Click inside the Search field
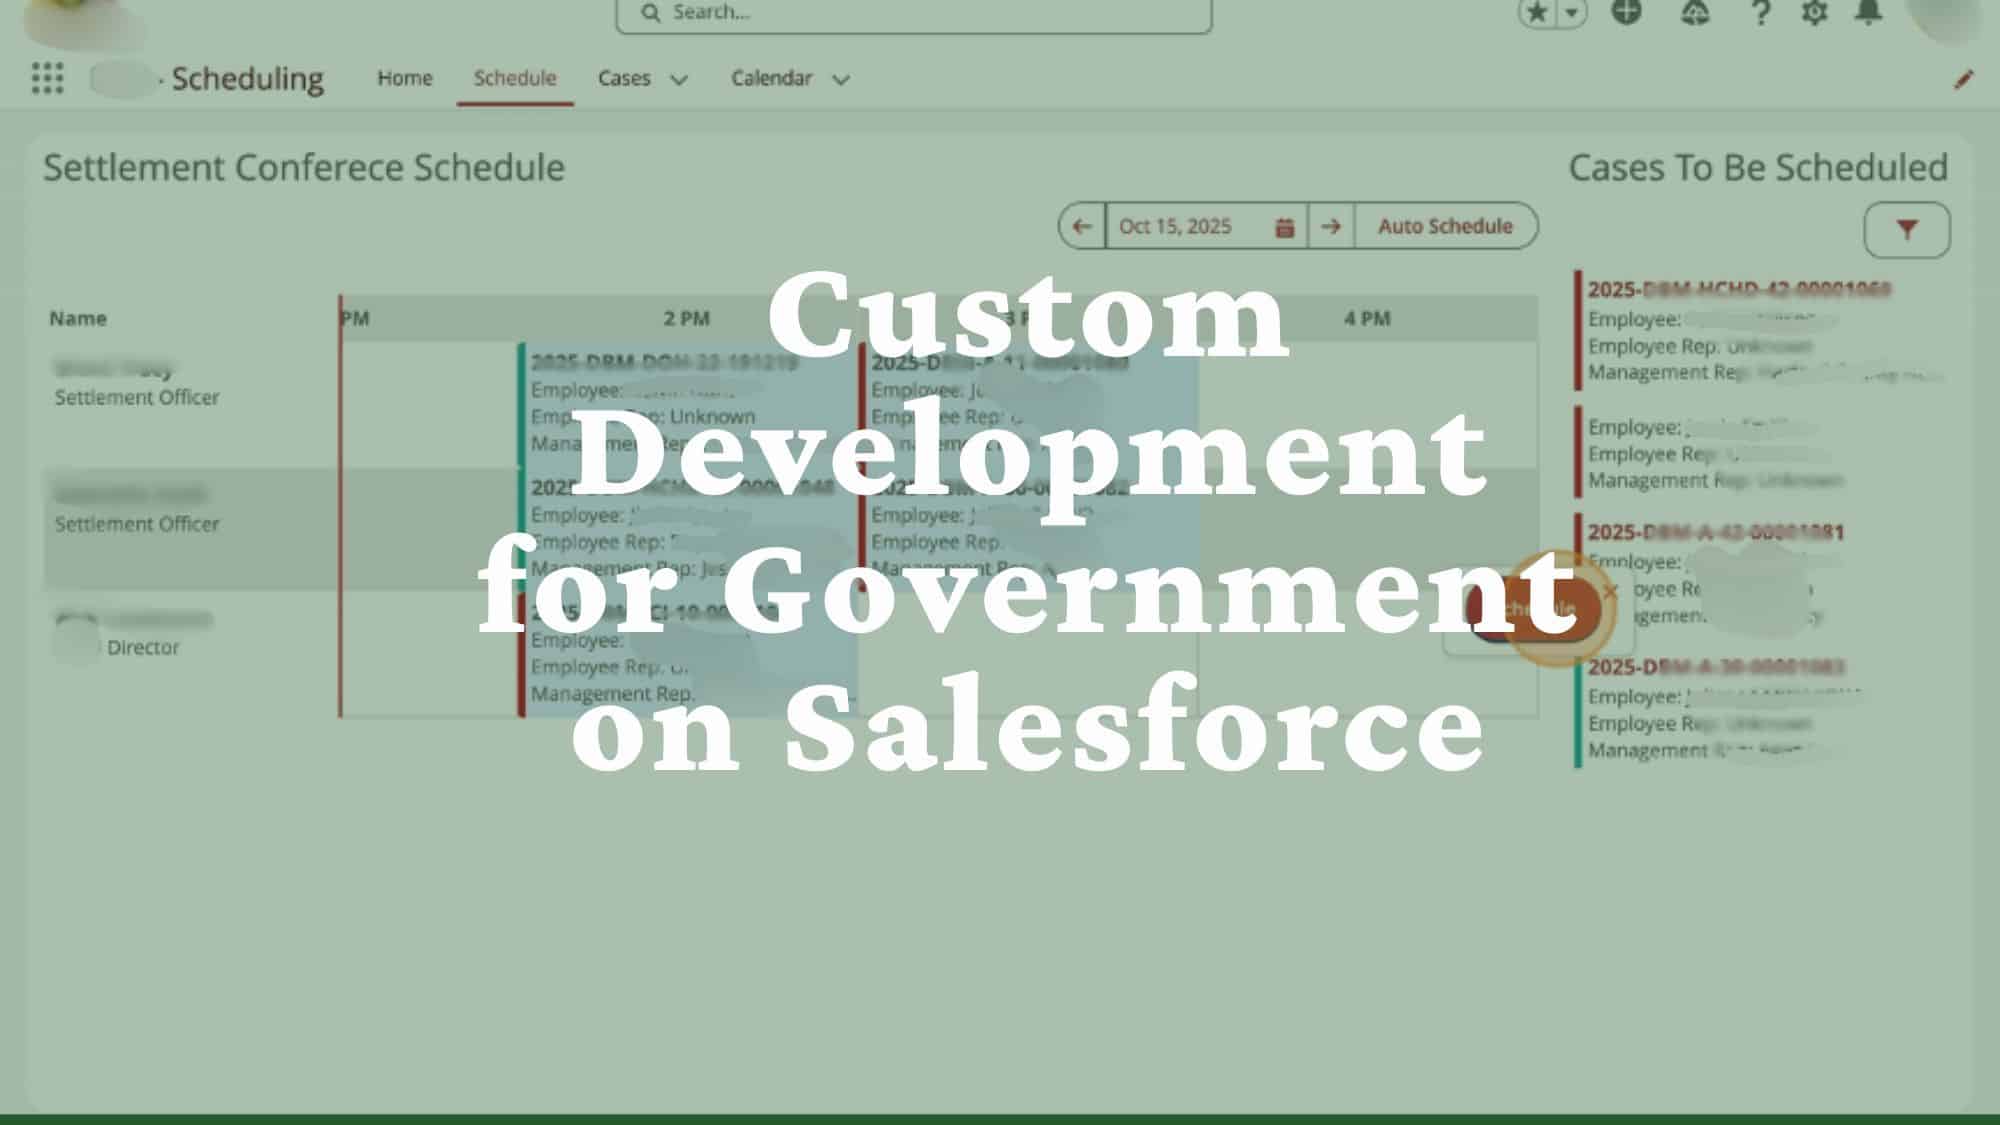The width and height of the screenshot is (2000, 1125). [914, 13]
